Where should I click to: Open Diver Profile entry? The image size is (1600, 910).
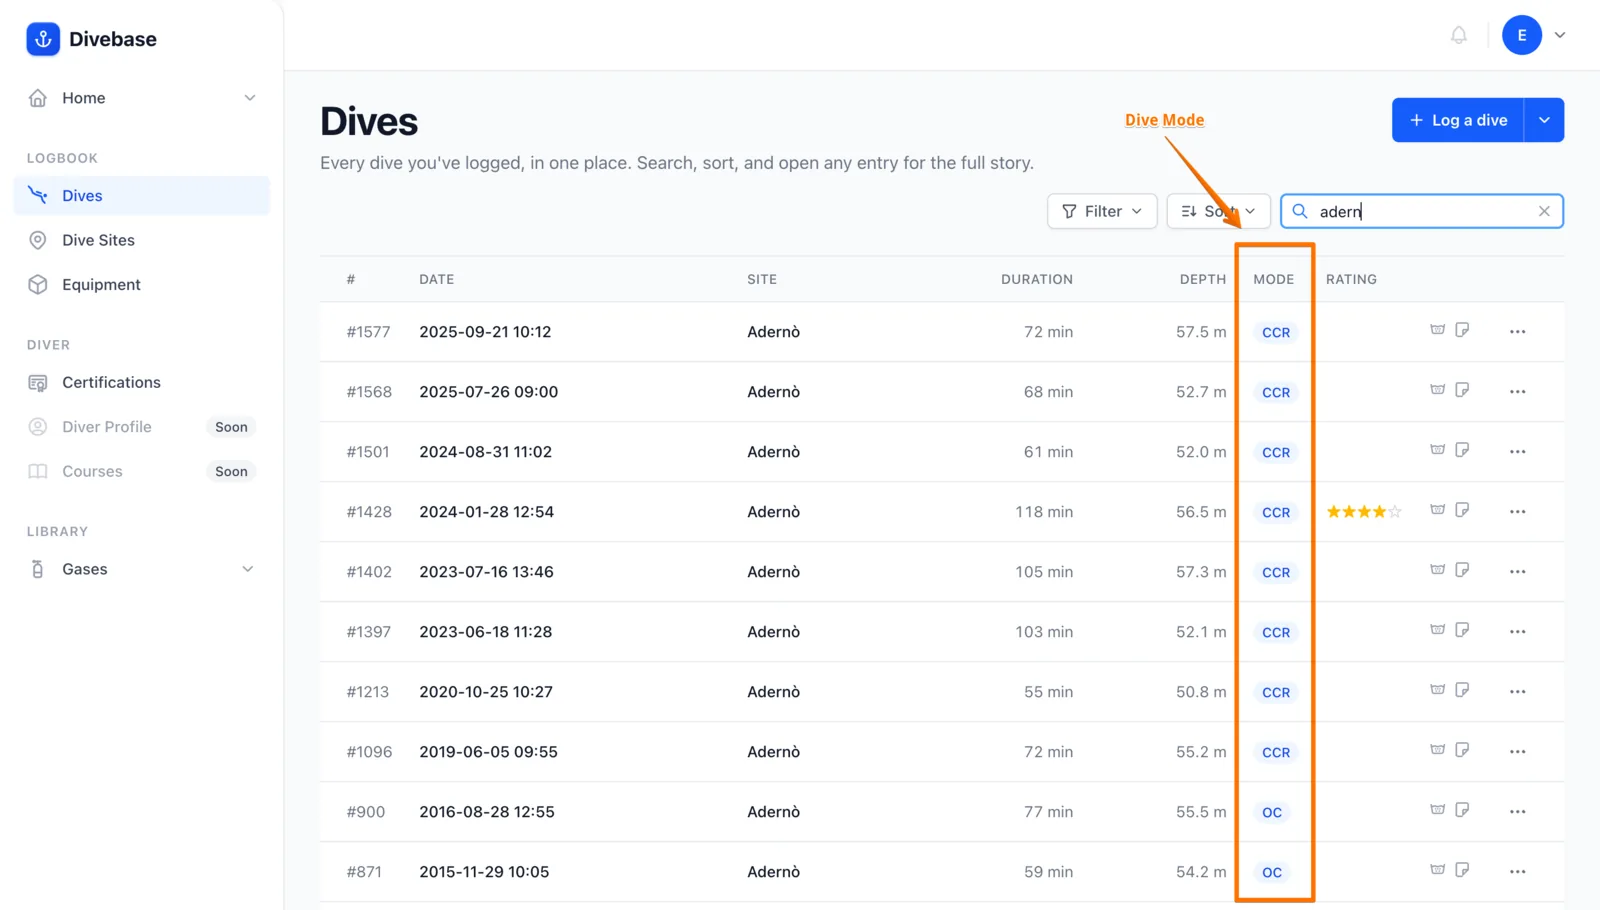pos(141,427)
